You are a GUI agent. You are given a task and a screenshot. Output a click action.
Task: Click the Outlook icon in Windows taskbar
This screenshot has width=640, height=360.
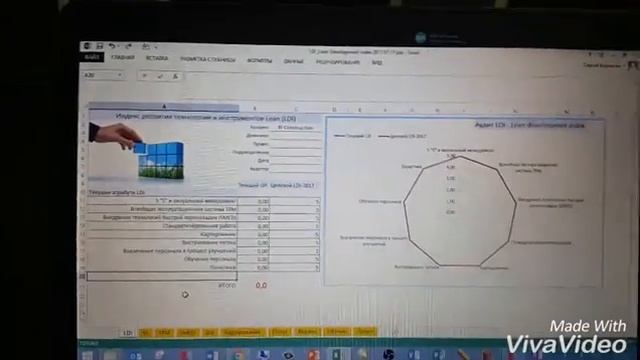coord(136,355)
